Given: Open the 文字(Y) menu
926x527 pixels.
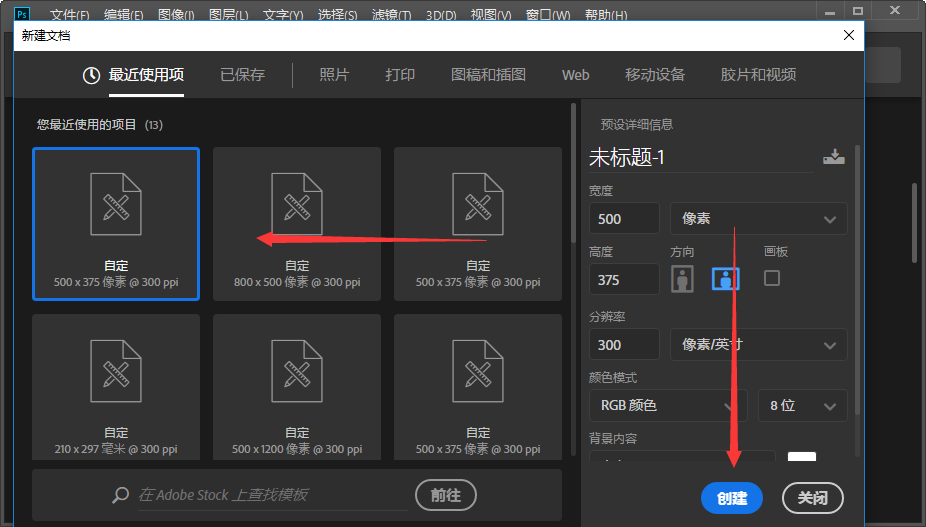Looking at the screenshot, I should click(283, 15).
